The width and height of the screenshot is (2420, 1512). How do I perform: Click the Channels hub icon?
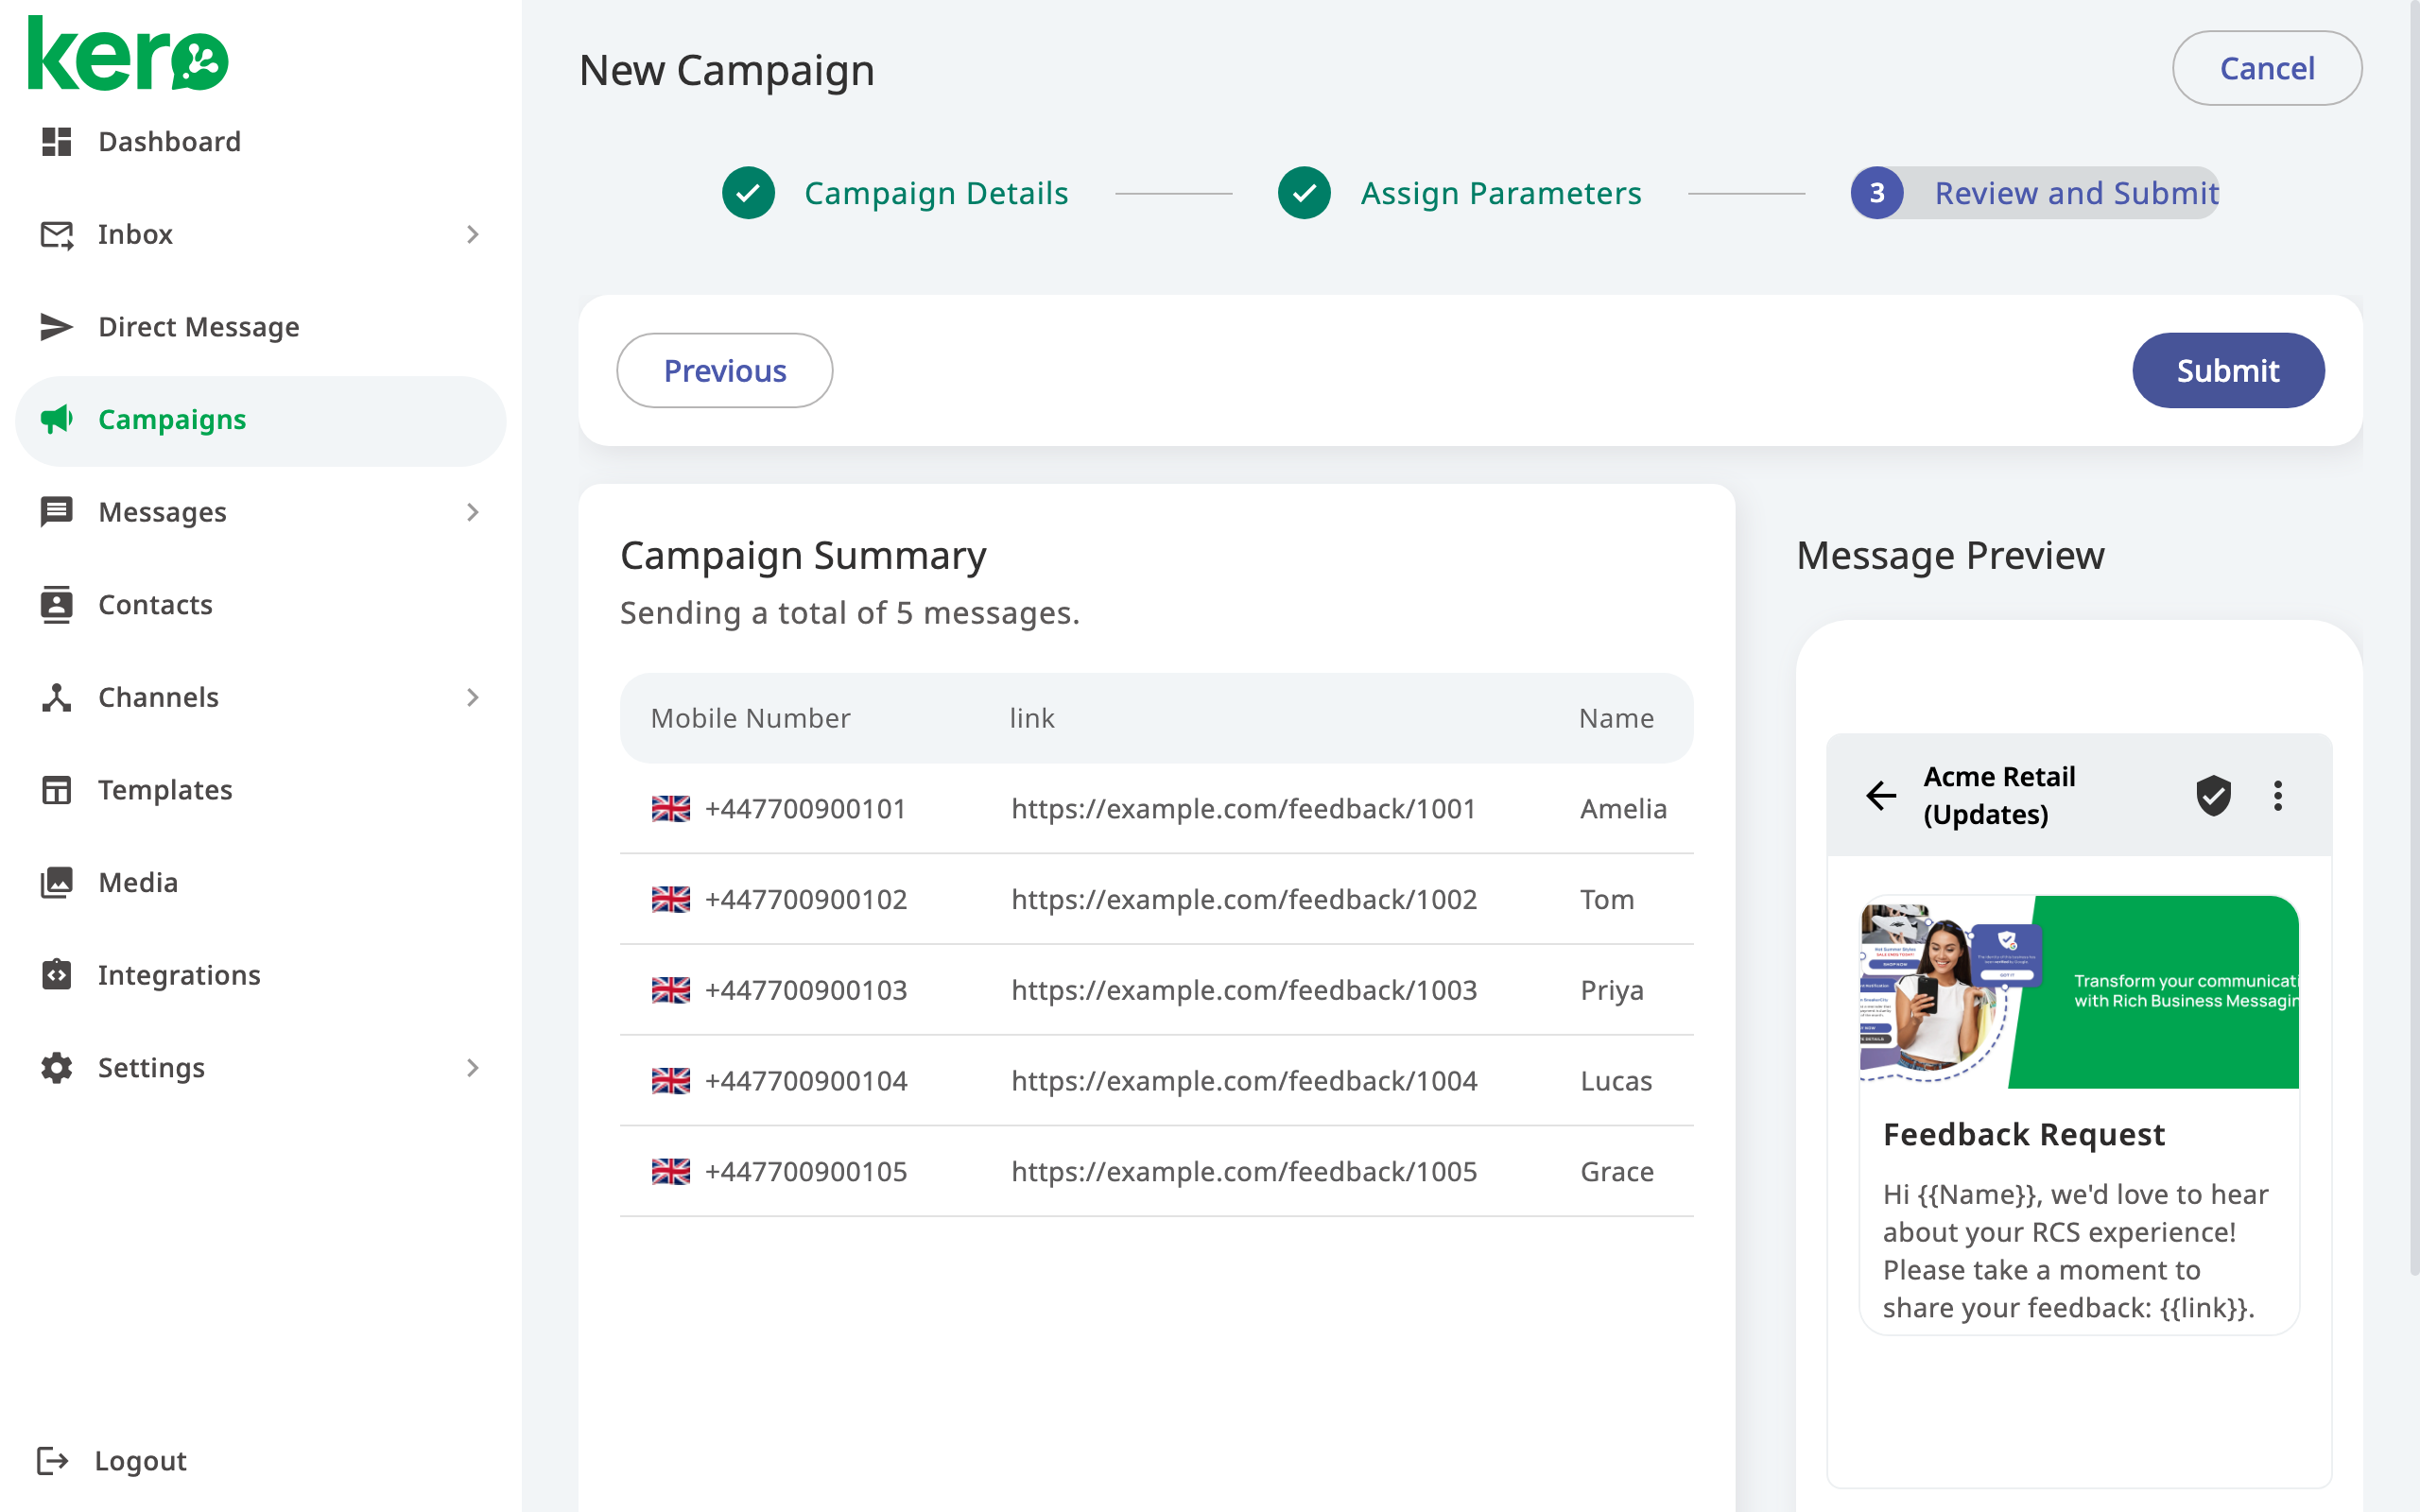coord(56,697)
